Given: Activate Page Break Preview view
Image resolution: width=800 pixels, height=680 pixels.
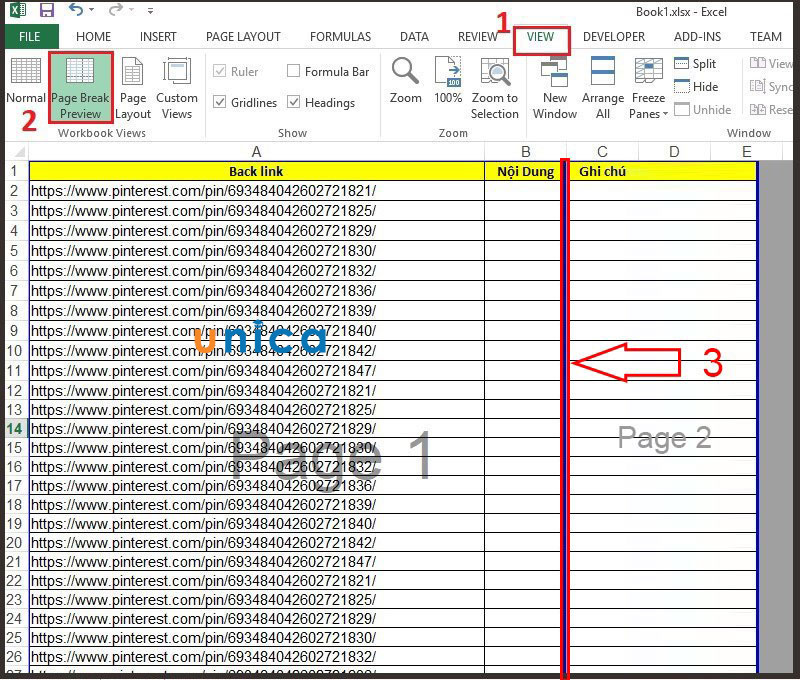Looking at the screenshot, I should (80, 87).
